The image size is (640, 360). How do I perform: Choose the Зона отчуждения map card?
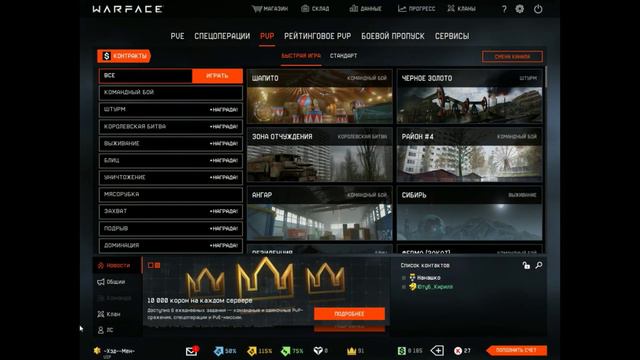(x=320, y=155)
